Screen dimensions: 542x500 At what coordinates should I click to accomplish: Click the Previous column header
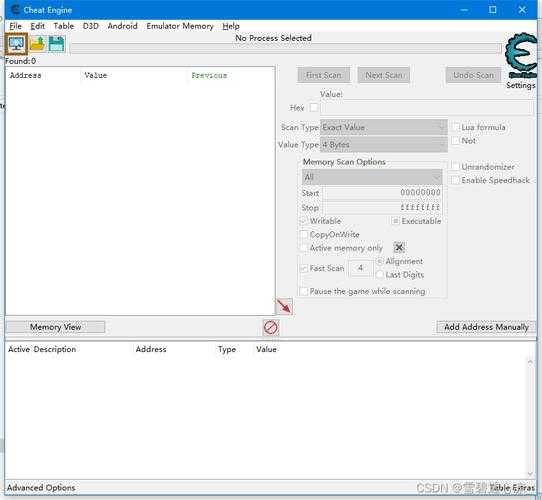[209, 75]
